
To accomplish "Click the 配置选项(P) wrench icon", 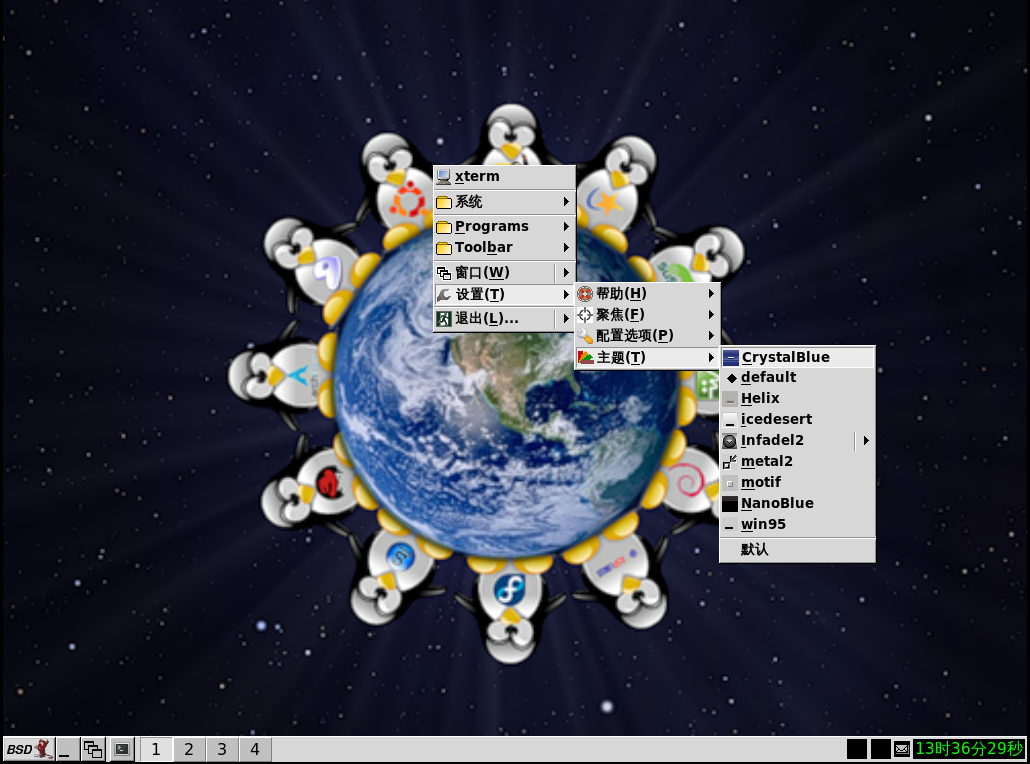I will 585,336.
